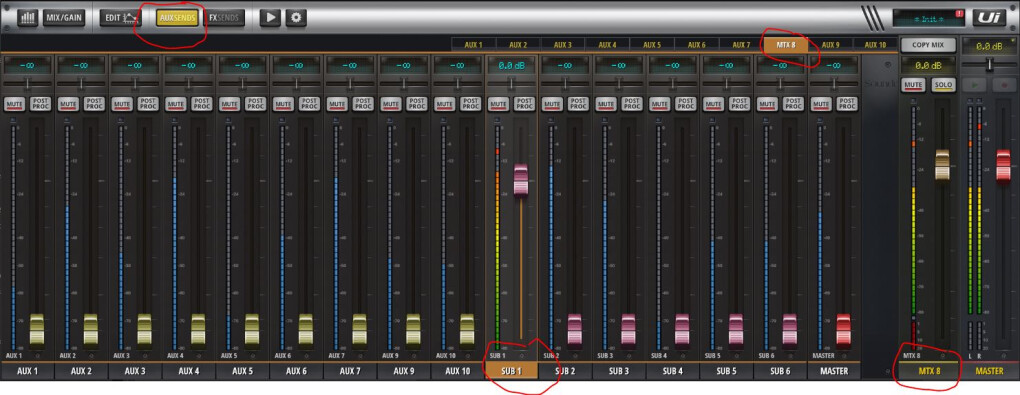Select the AUX 10 tab
This screenshot has width=1020, height=395.
[875, 45]
